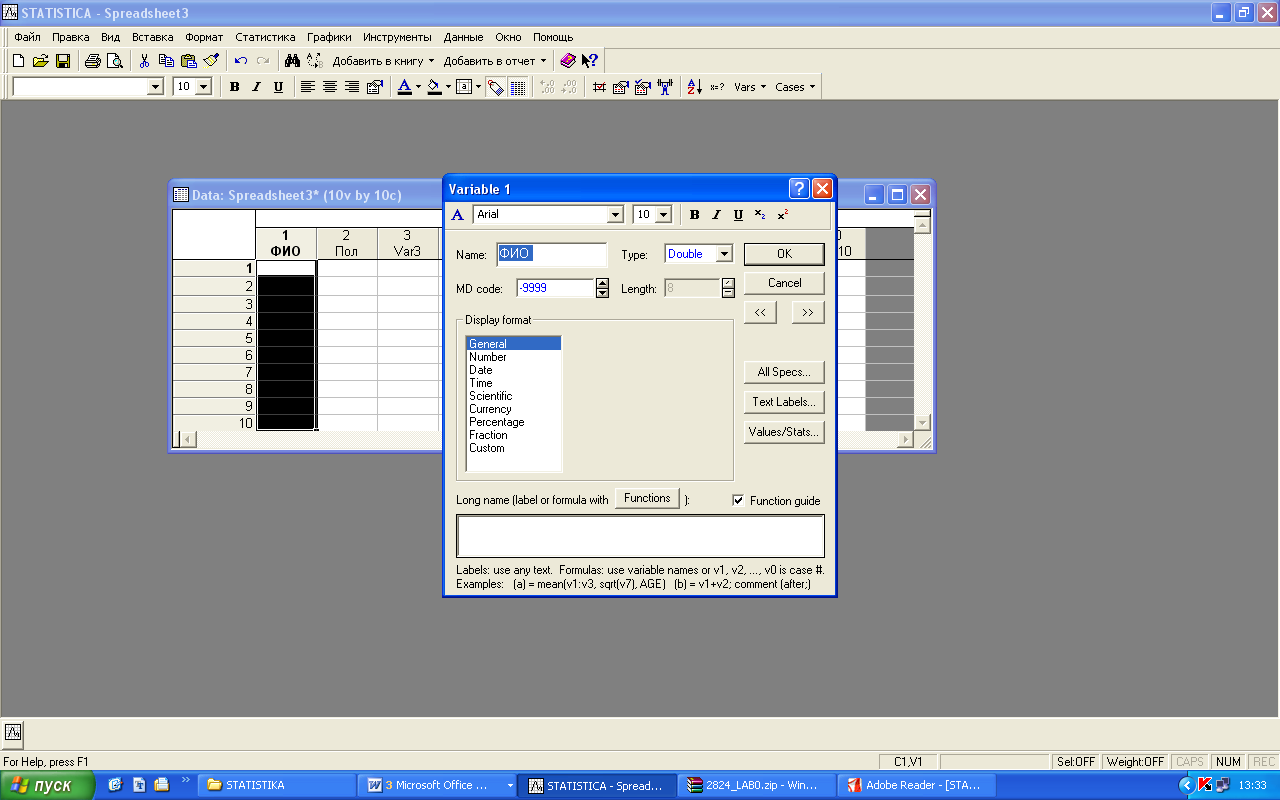This screenshot has width=1280, height=800.
Task: Align text left in the main toolbar
Action: pyautogui.click(x=307, y=87)
